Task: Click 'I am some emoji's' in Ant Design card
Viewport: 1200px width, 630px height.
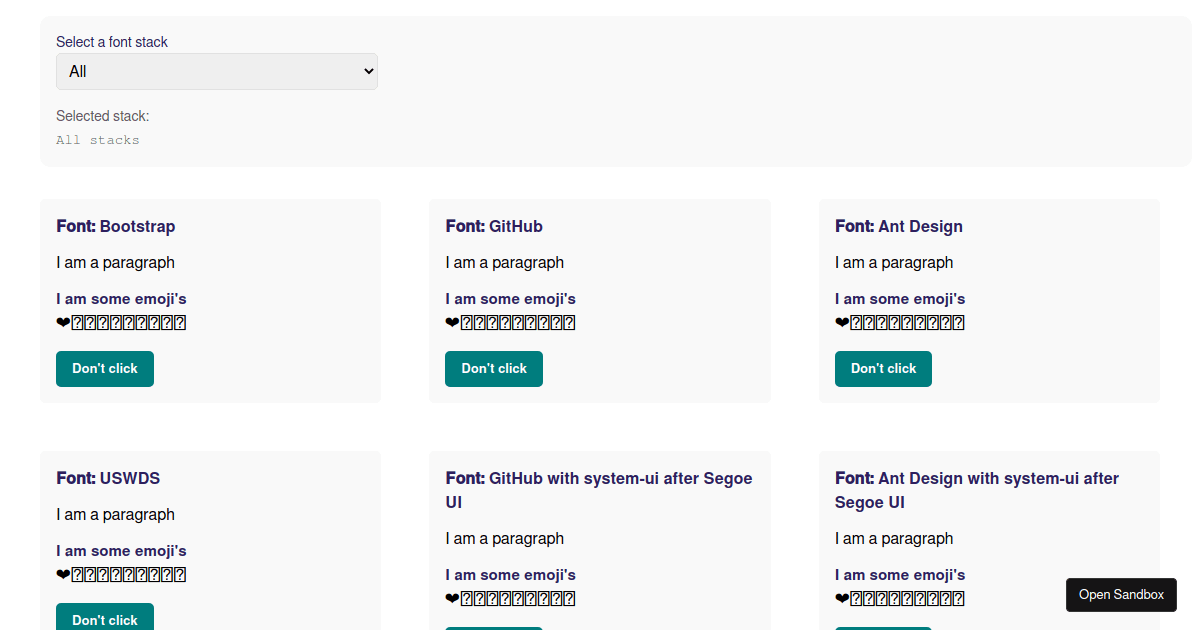Action: pos(900,299)
